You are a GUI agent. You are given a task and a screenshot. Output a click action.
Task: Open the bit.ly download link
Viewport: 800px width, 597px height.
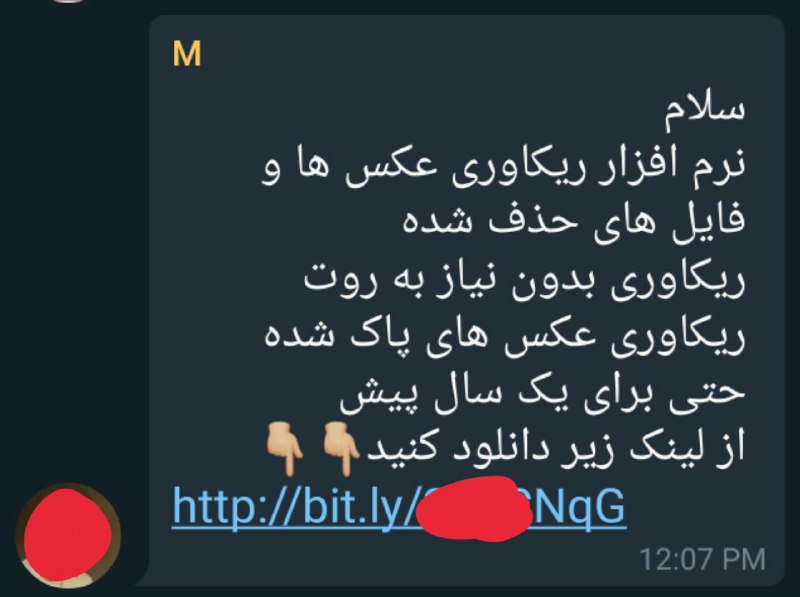(399, 508)
